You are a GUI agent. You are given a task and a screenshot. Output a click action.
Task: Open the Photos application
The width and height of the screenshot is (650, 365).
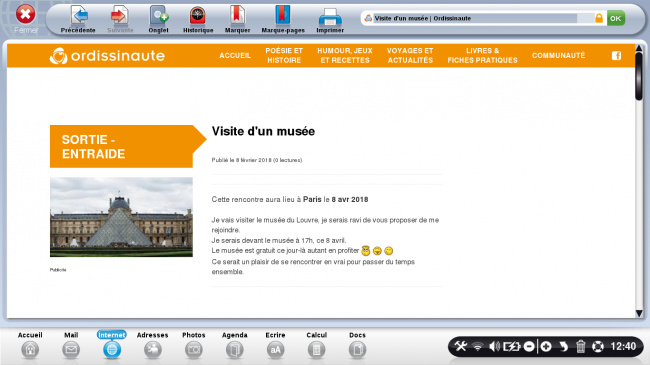194,345
